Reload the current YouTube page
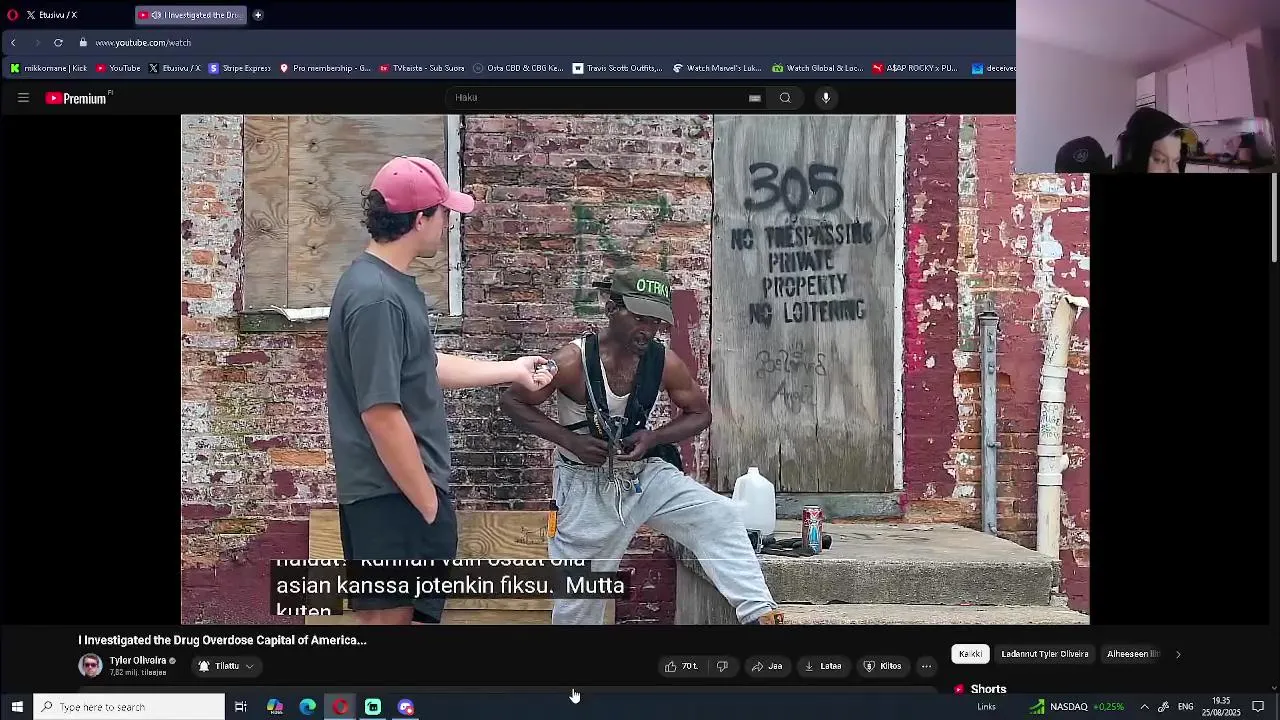 58,43
